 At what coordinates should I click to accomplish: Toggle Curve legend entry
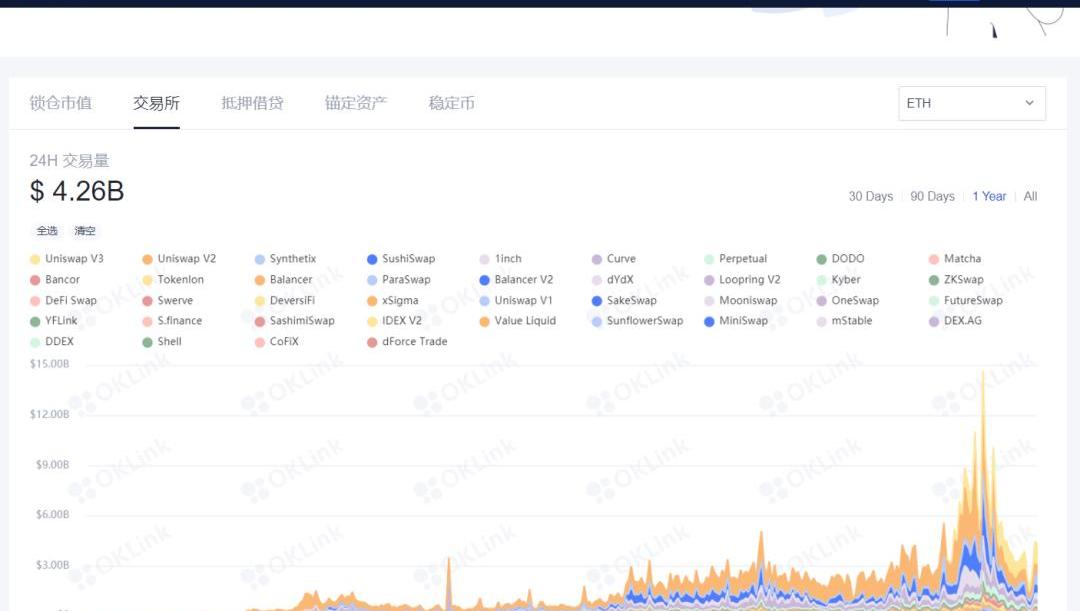[614, 259]
